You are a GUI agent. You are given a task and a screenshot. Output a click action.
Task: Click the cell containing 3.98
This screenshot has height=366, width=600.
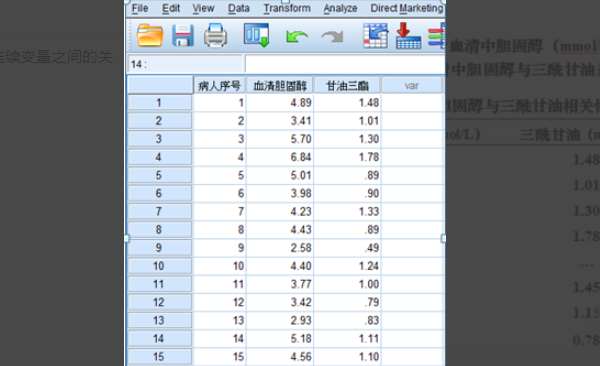[280, 193]
